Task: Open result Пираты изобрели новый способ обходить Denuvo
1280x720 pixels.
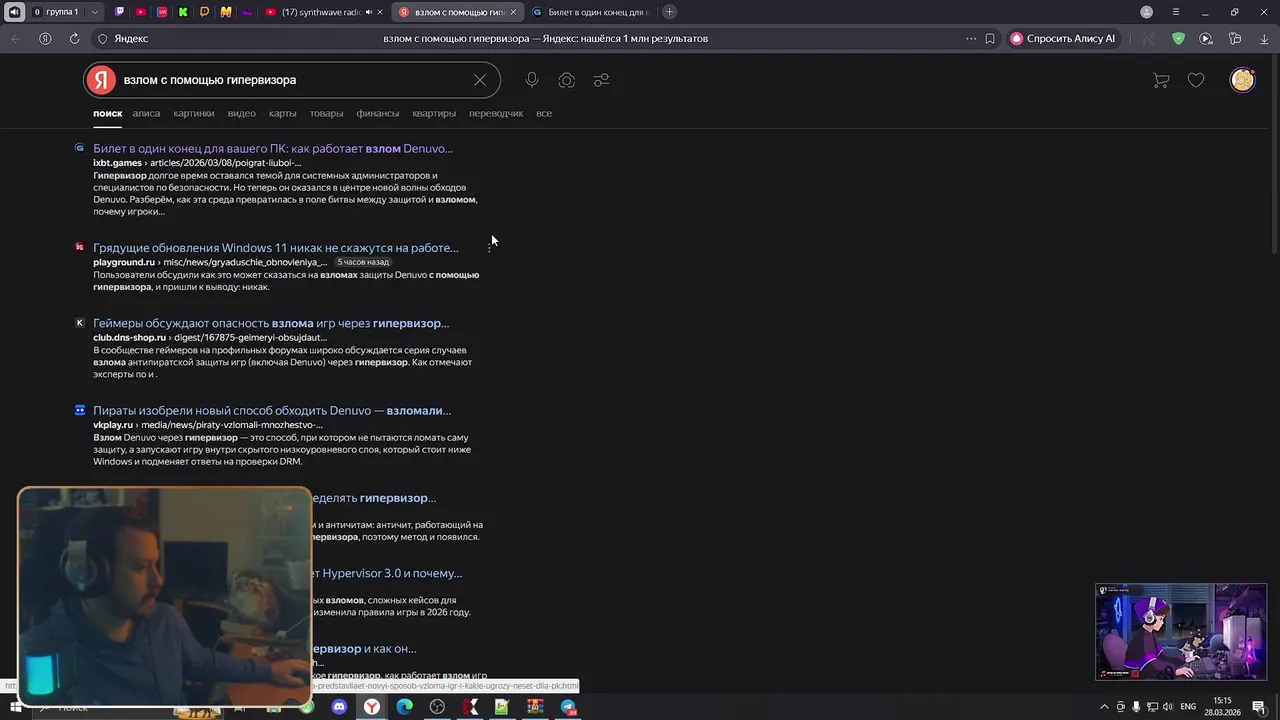Action: 272,410
